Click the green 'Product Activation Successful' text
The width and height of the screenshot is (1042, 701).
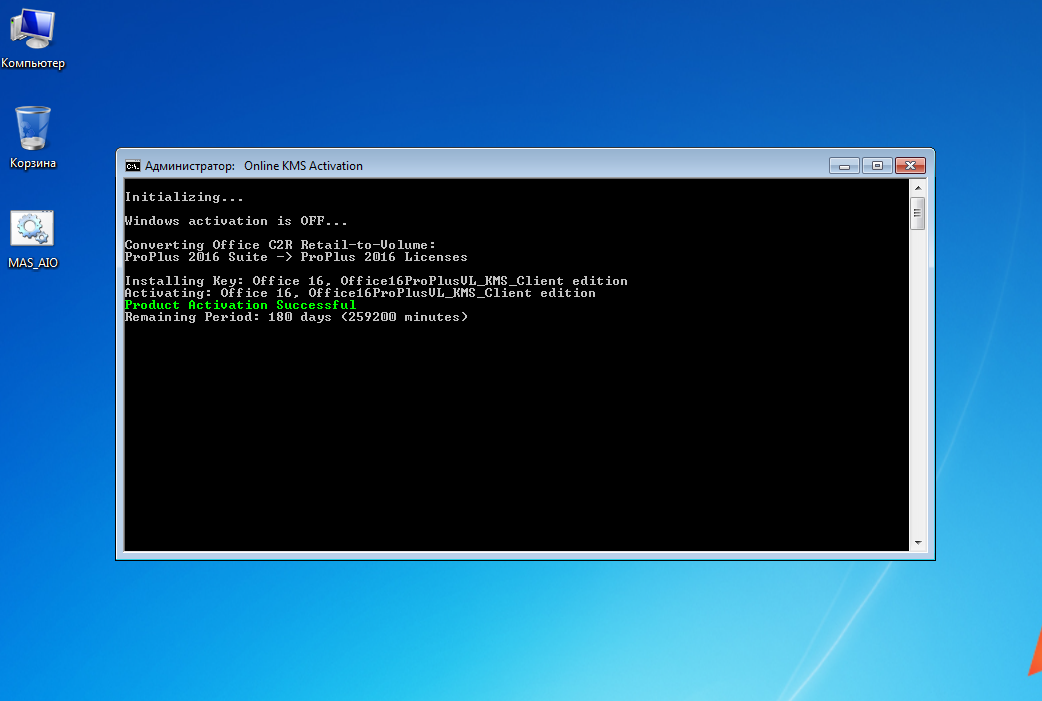coord(240,305)
